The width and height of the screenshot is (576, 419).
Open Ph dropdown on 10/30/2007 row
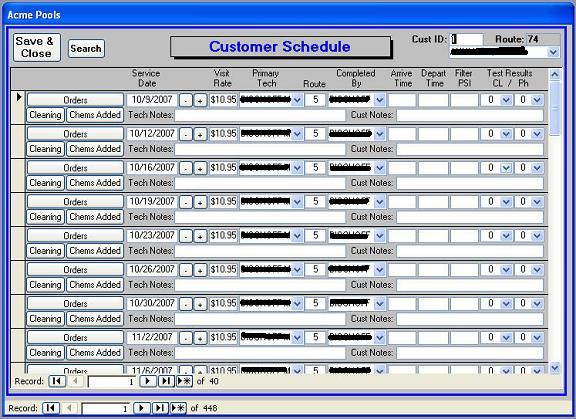(537, 303)
